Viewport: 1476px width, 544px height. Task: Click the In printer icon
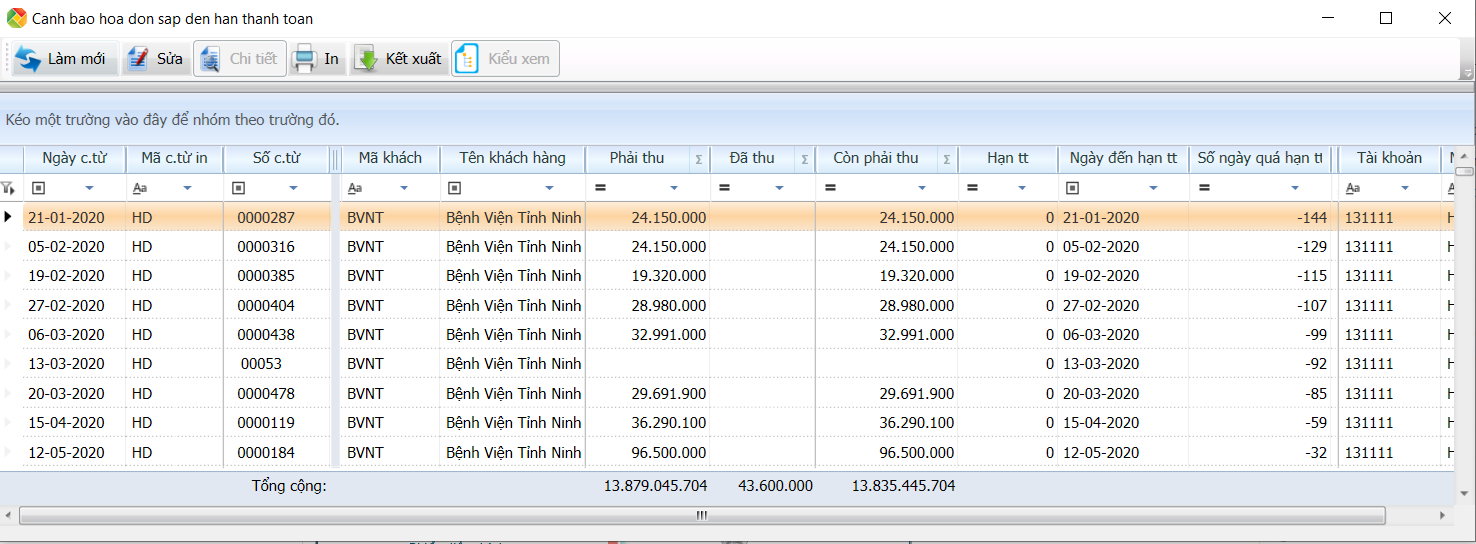[304, 59]
